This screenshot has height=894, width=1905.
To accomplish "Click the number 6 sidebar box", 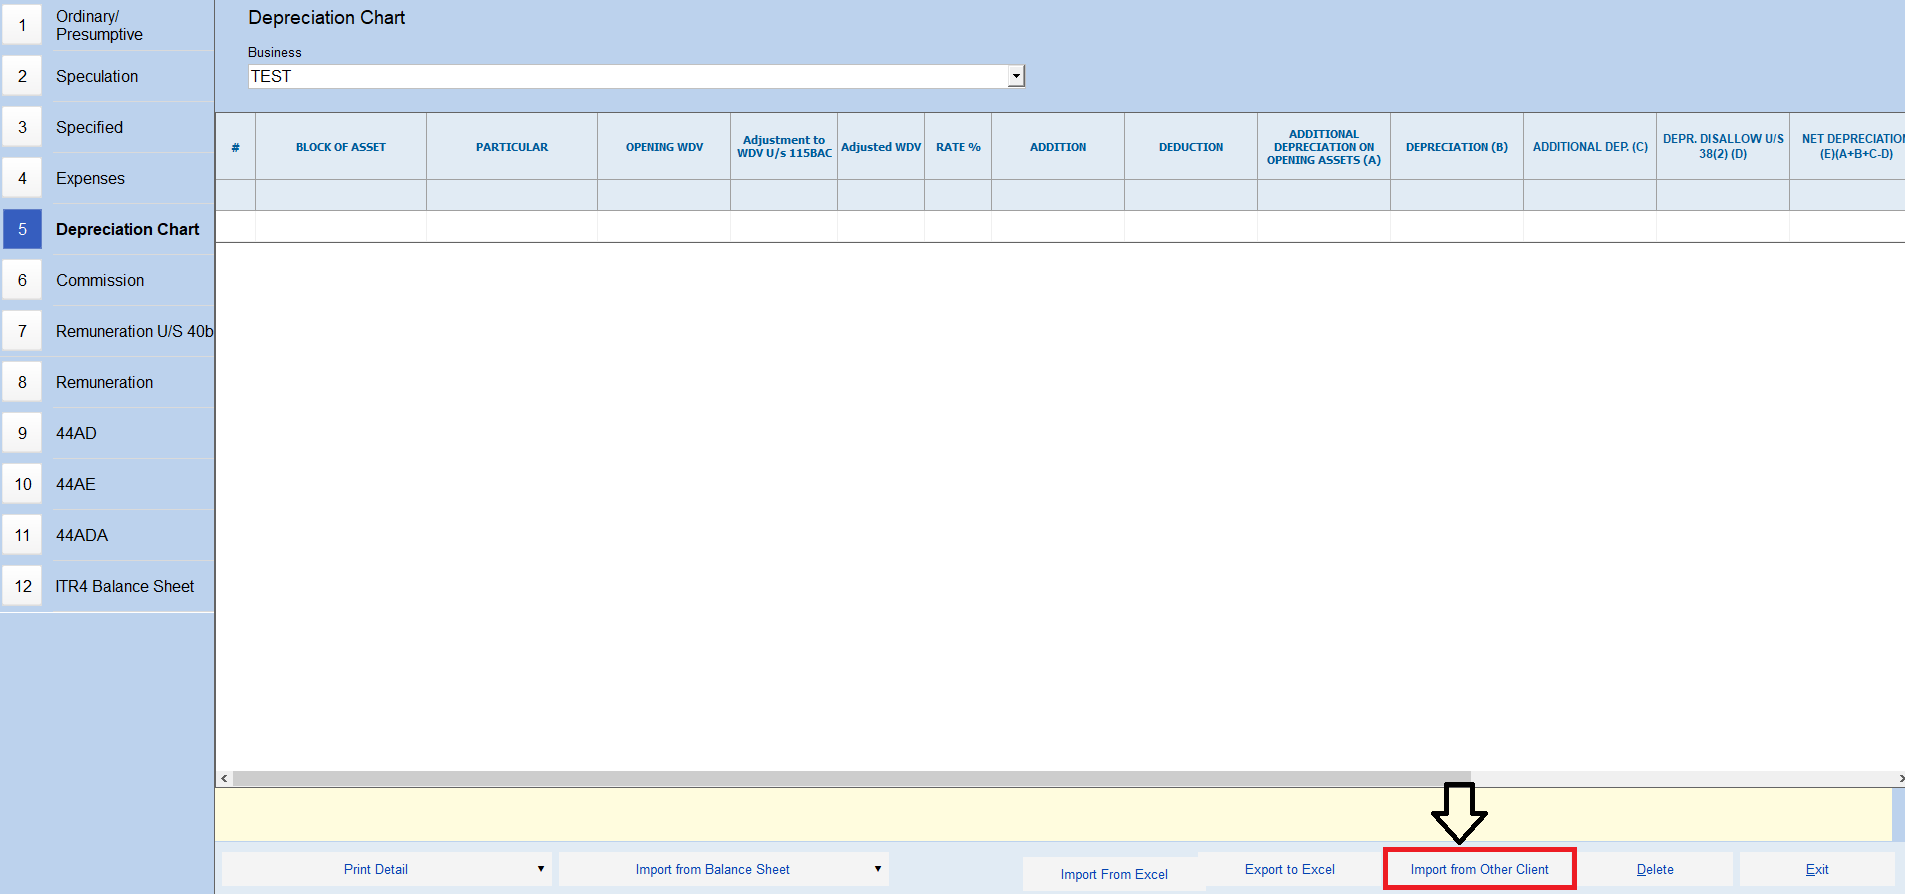I will pyautogui.click(x=22, y=280).
